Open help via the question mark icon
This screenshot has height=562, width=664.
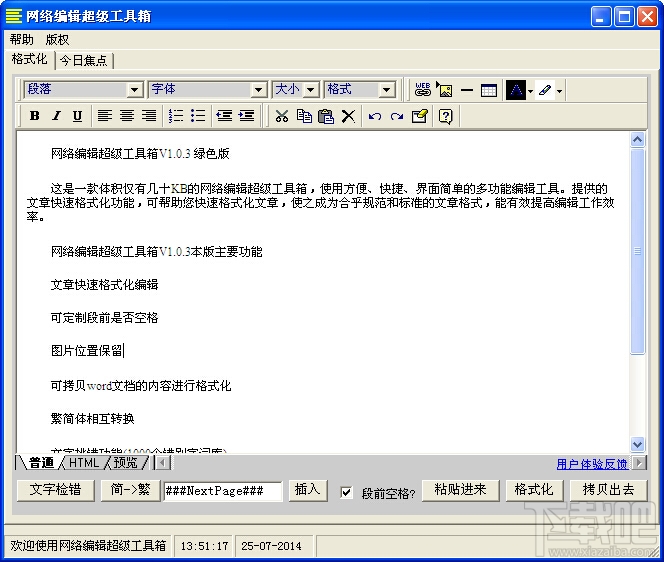(445, 116)
